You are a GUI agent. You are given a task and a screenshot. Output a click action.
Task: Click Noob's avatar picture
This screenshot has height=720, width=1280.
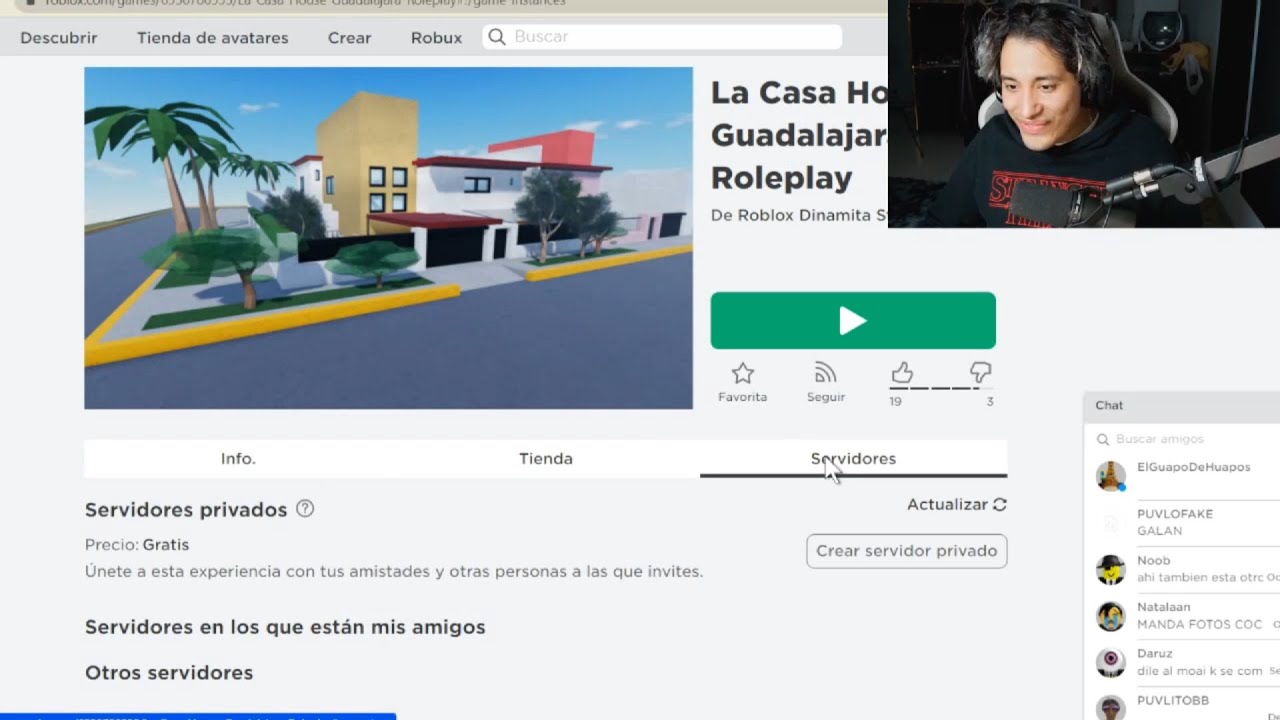(x=1111, y=570)
